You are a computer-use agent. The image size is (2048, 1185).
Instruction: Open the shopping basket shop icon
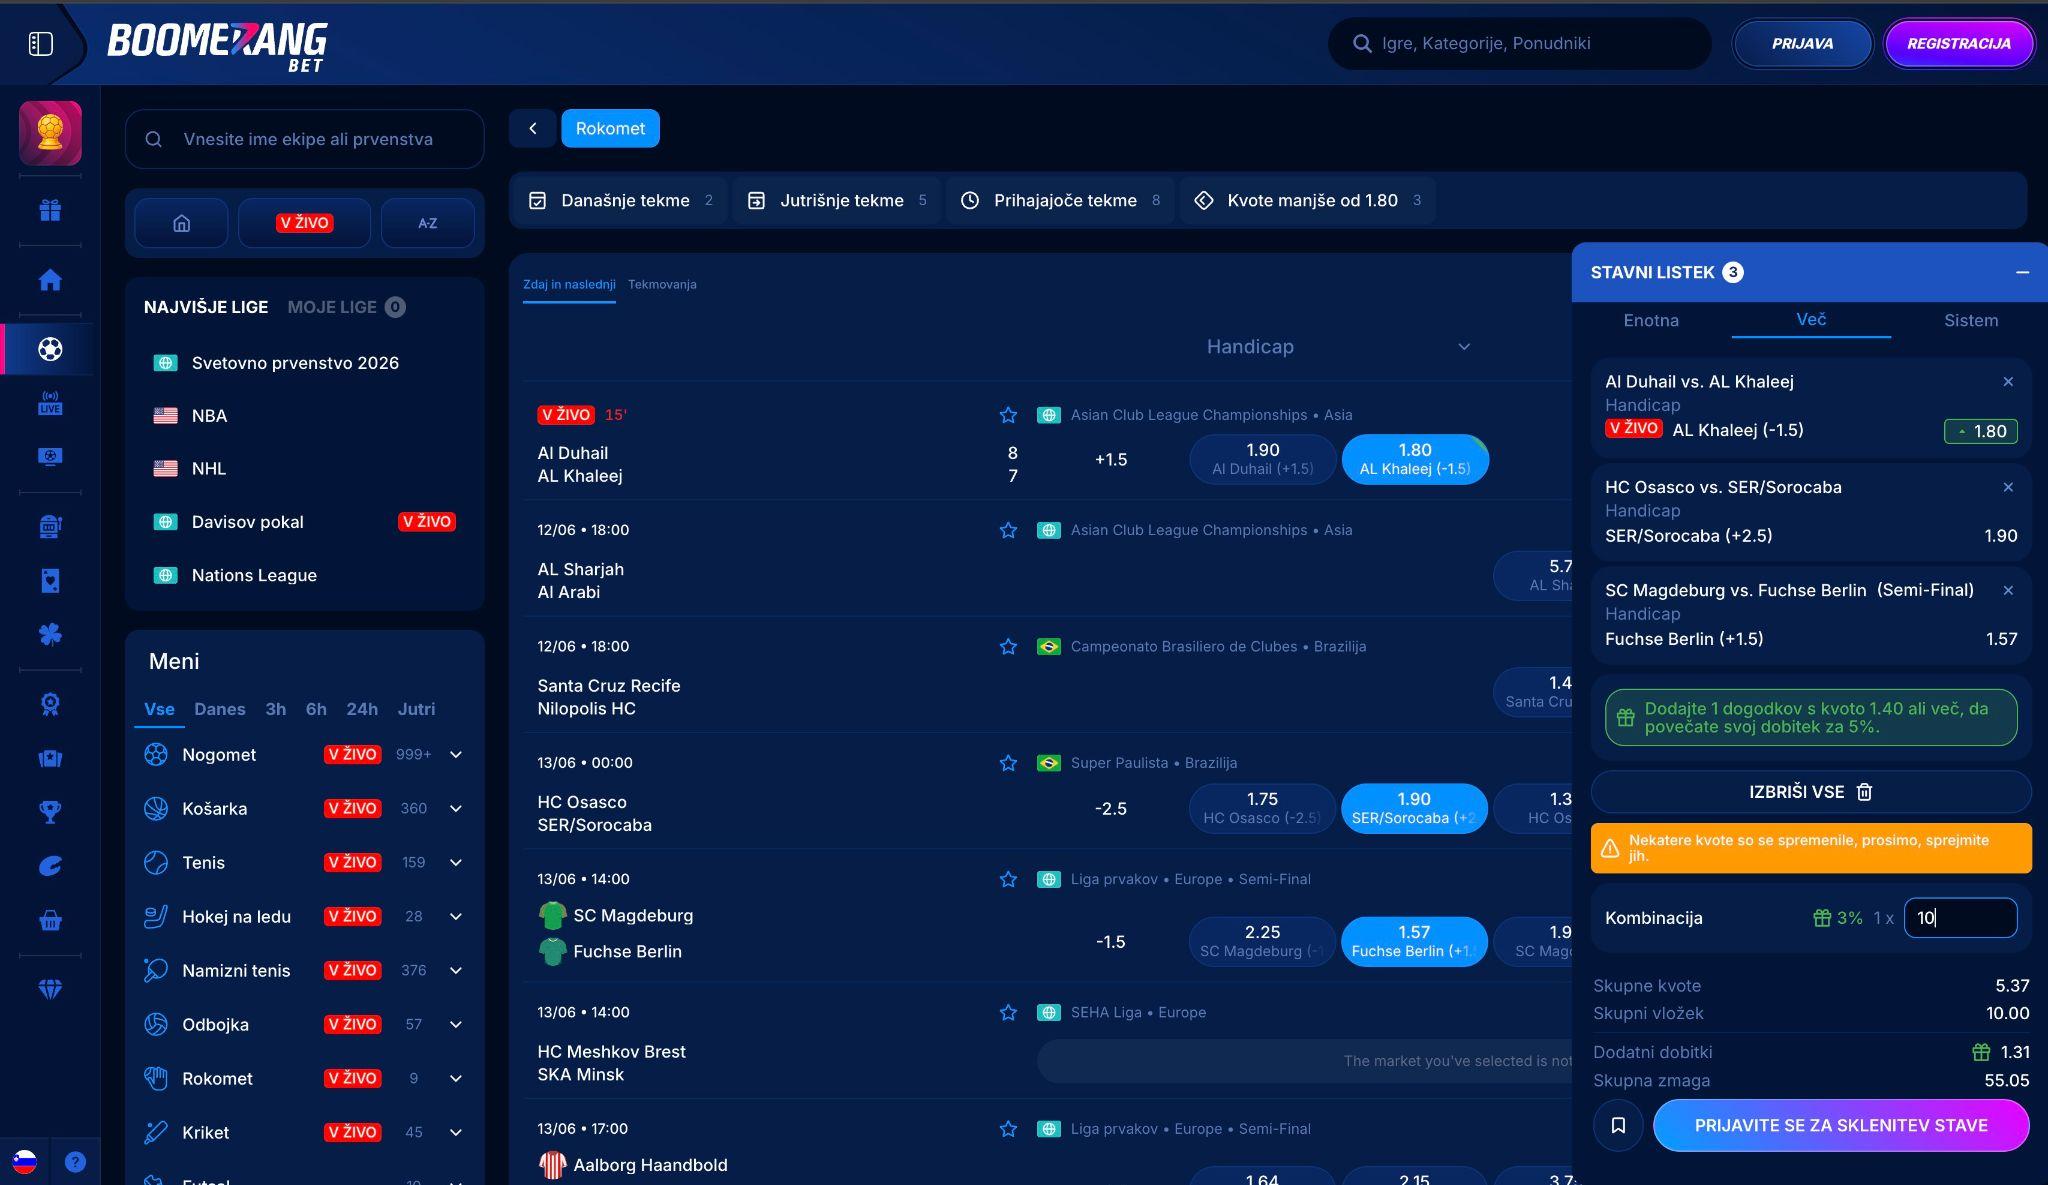[x=50, y=920]
